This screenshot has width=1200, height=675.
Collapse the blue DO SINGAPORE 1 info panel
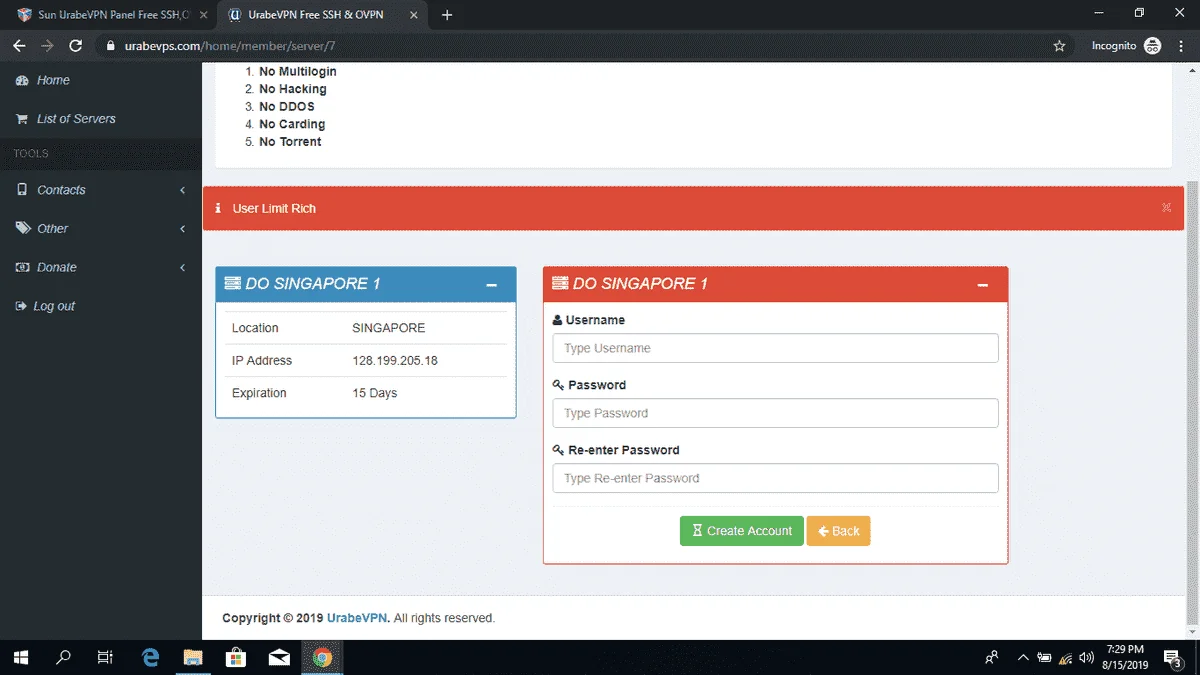coord(491,285)
